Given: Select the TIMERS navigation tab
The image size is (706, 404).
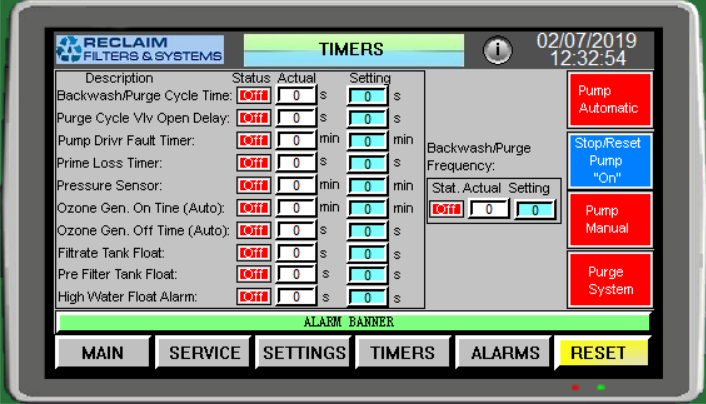Looking at the screenshot, I should point(403,353).
